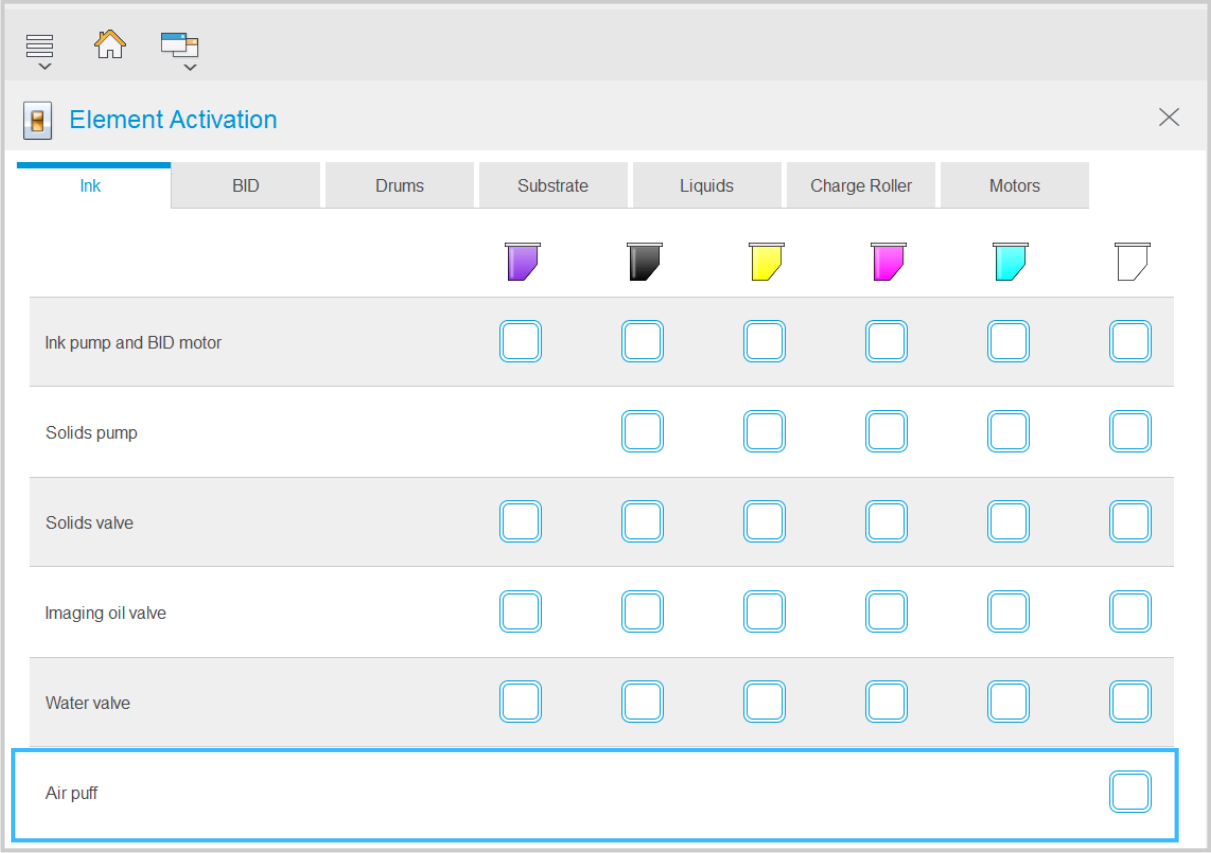Open the Substrate tab

553,186
